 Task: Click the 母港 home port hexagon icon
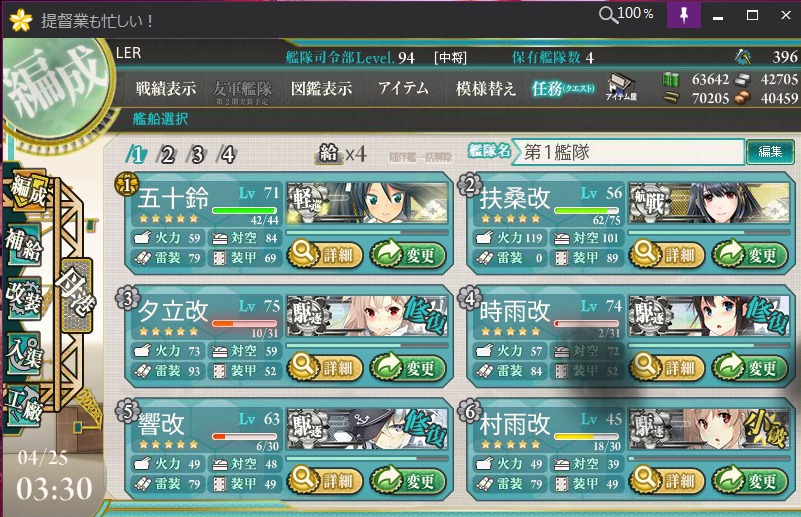76,296
